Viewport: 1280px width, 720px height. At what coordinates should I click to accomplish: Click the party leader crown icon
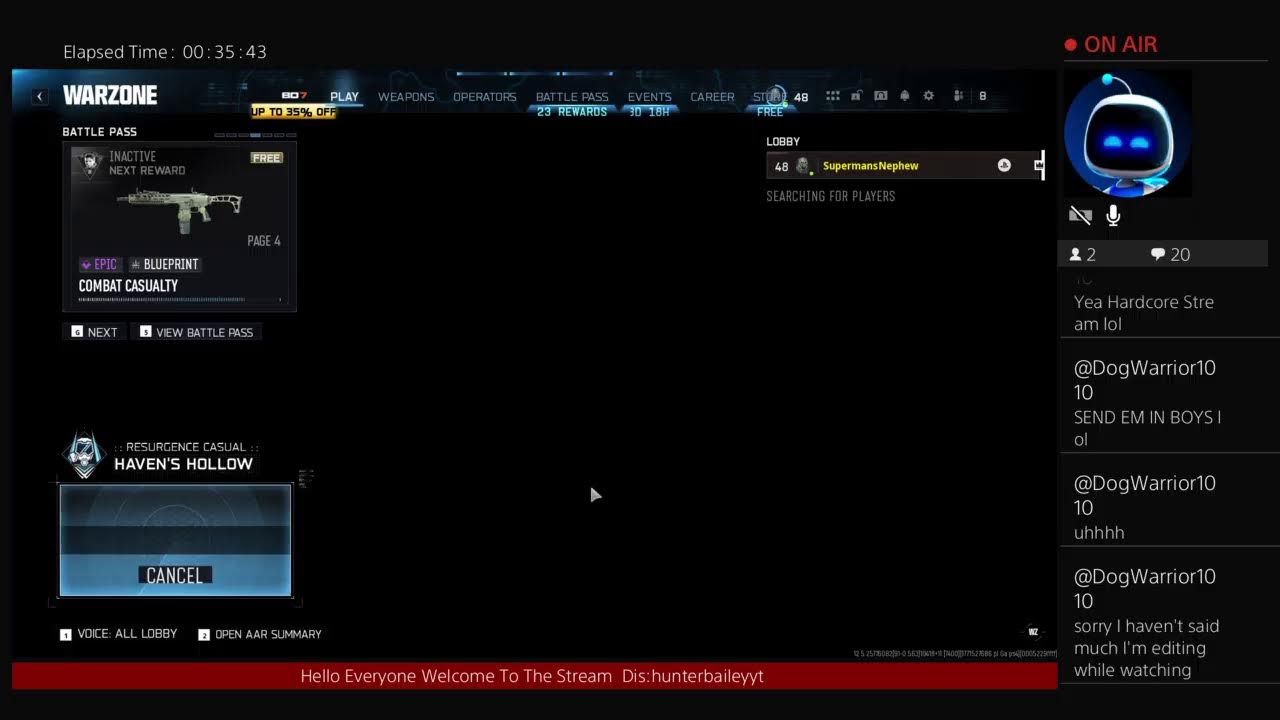coord(1039,165)
